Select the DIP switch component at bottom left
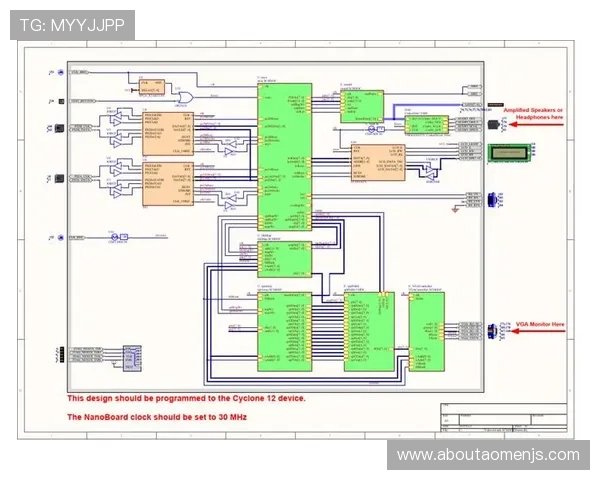Viewport: 600px width, 480px height. coord(130,356)
